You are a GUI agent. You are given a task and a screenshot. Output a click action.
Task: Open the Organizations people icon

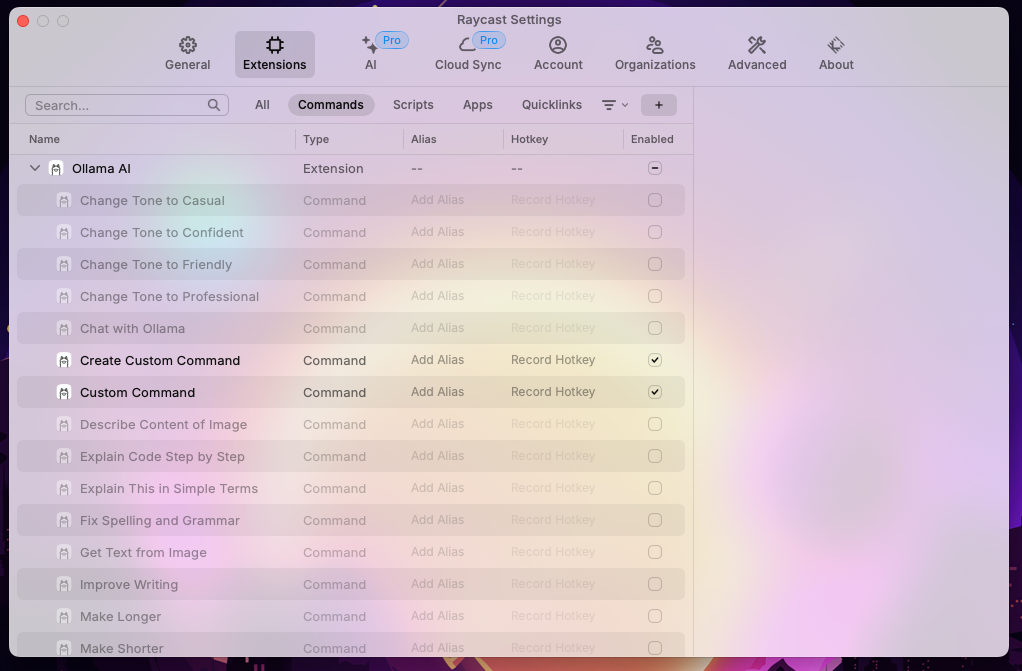coord(654,45)
